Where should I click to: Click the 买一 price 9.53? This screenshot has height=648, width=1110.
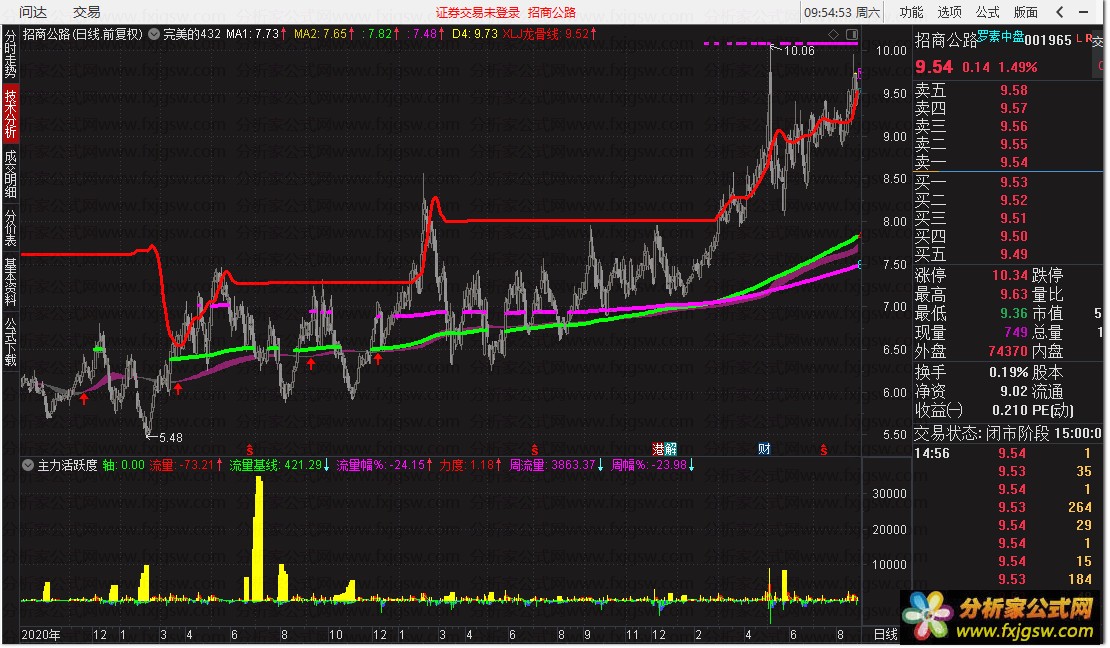click(x=1014, y=182)
